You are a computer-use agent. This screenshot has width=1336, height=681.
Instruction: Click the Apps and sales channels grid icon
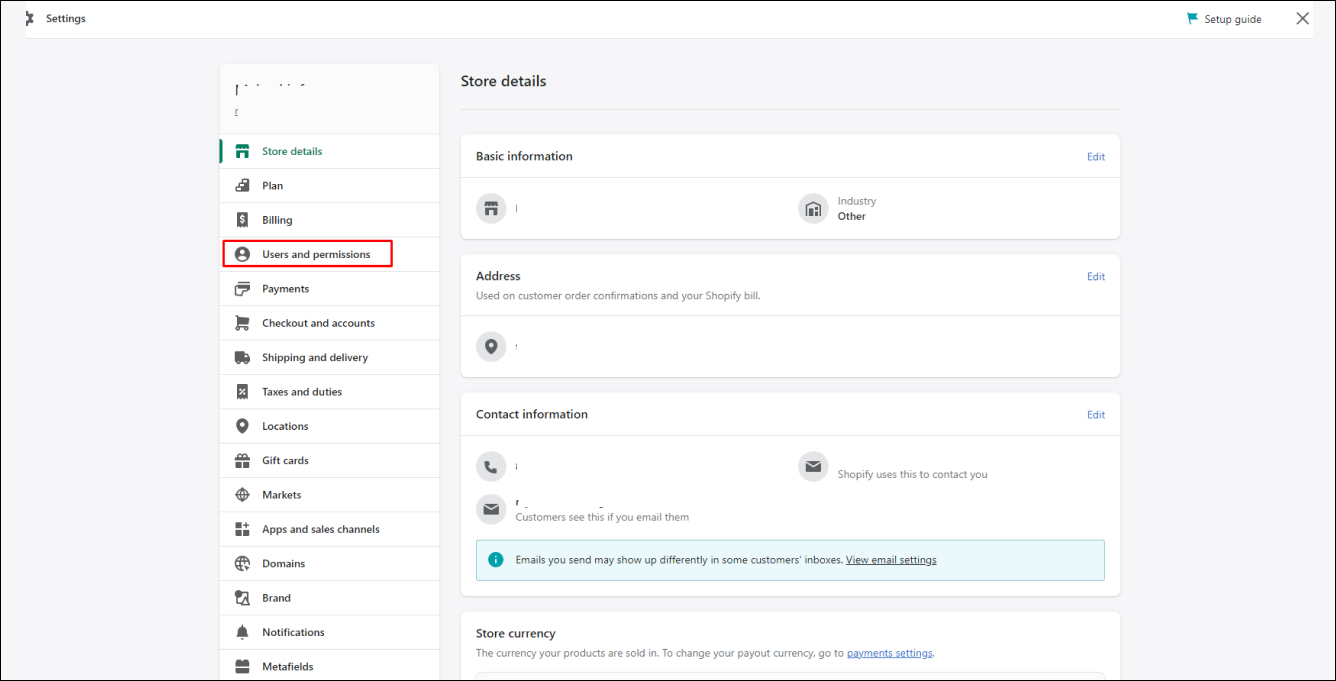[x=242, y=529]
